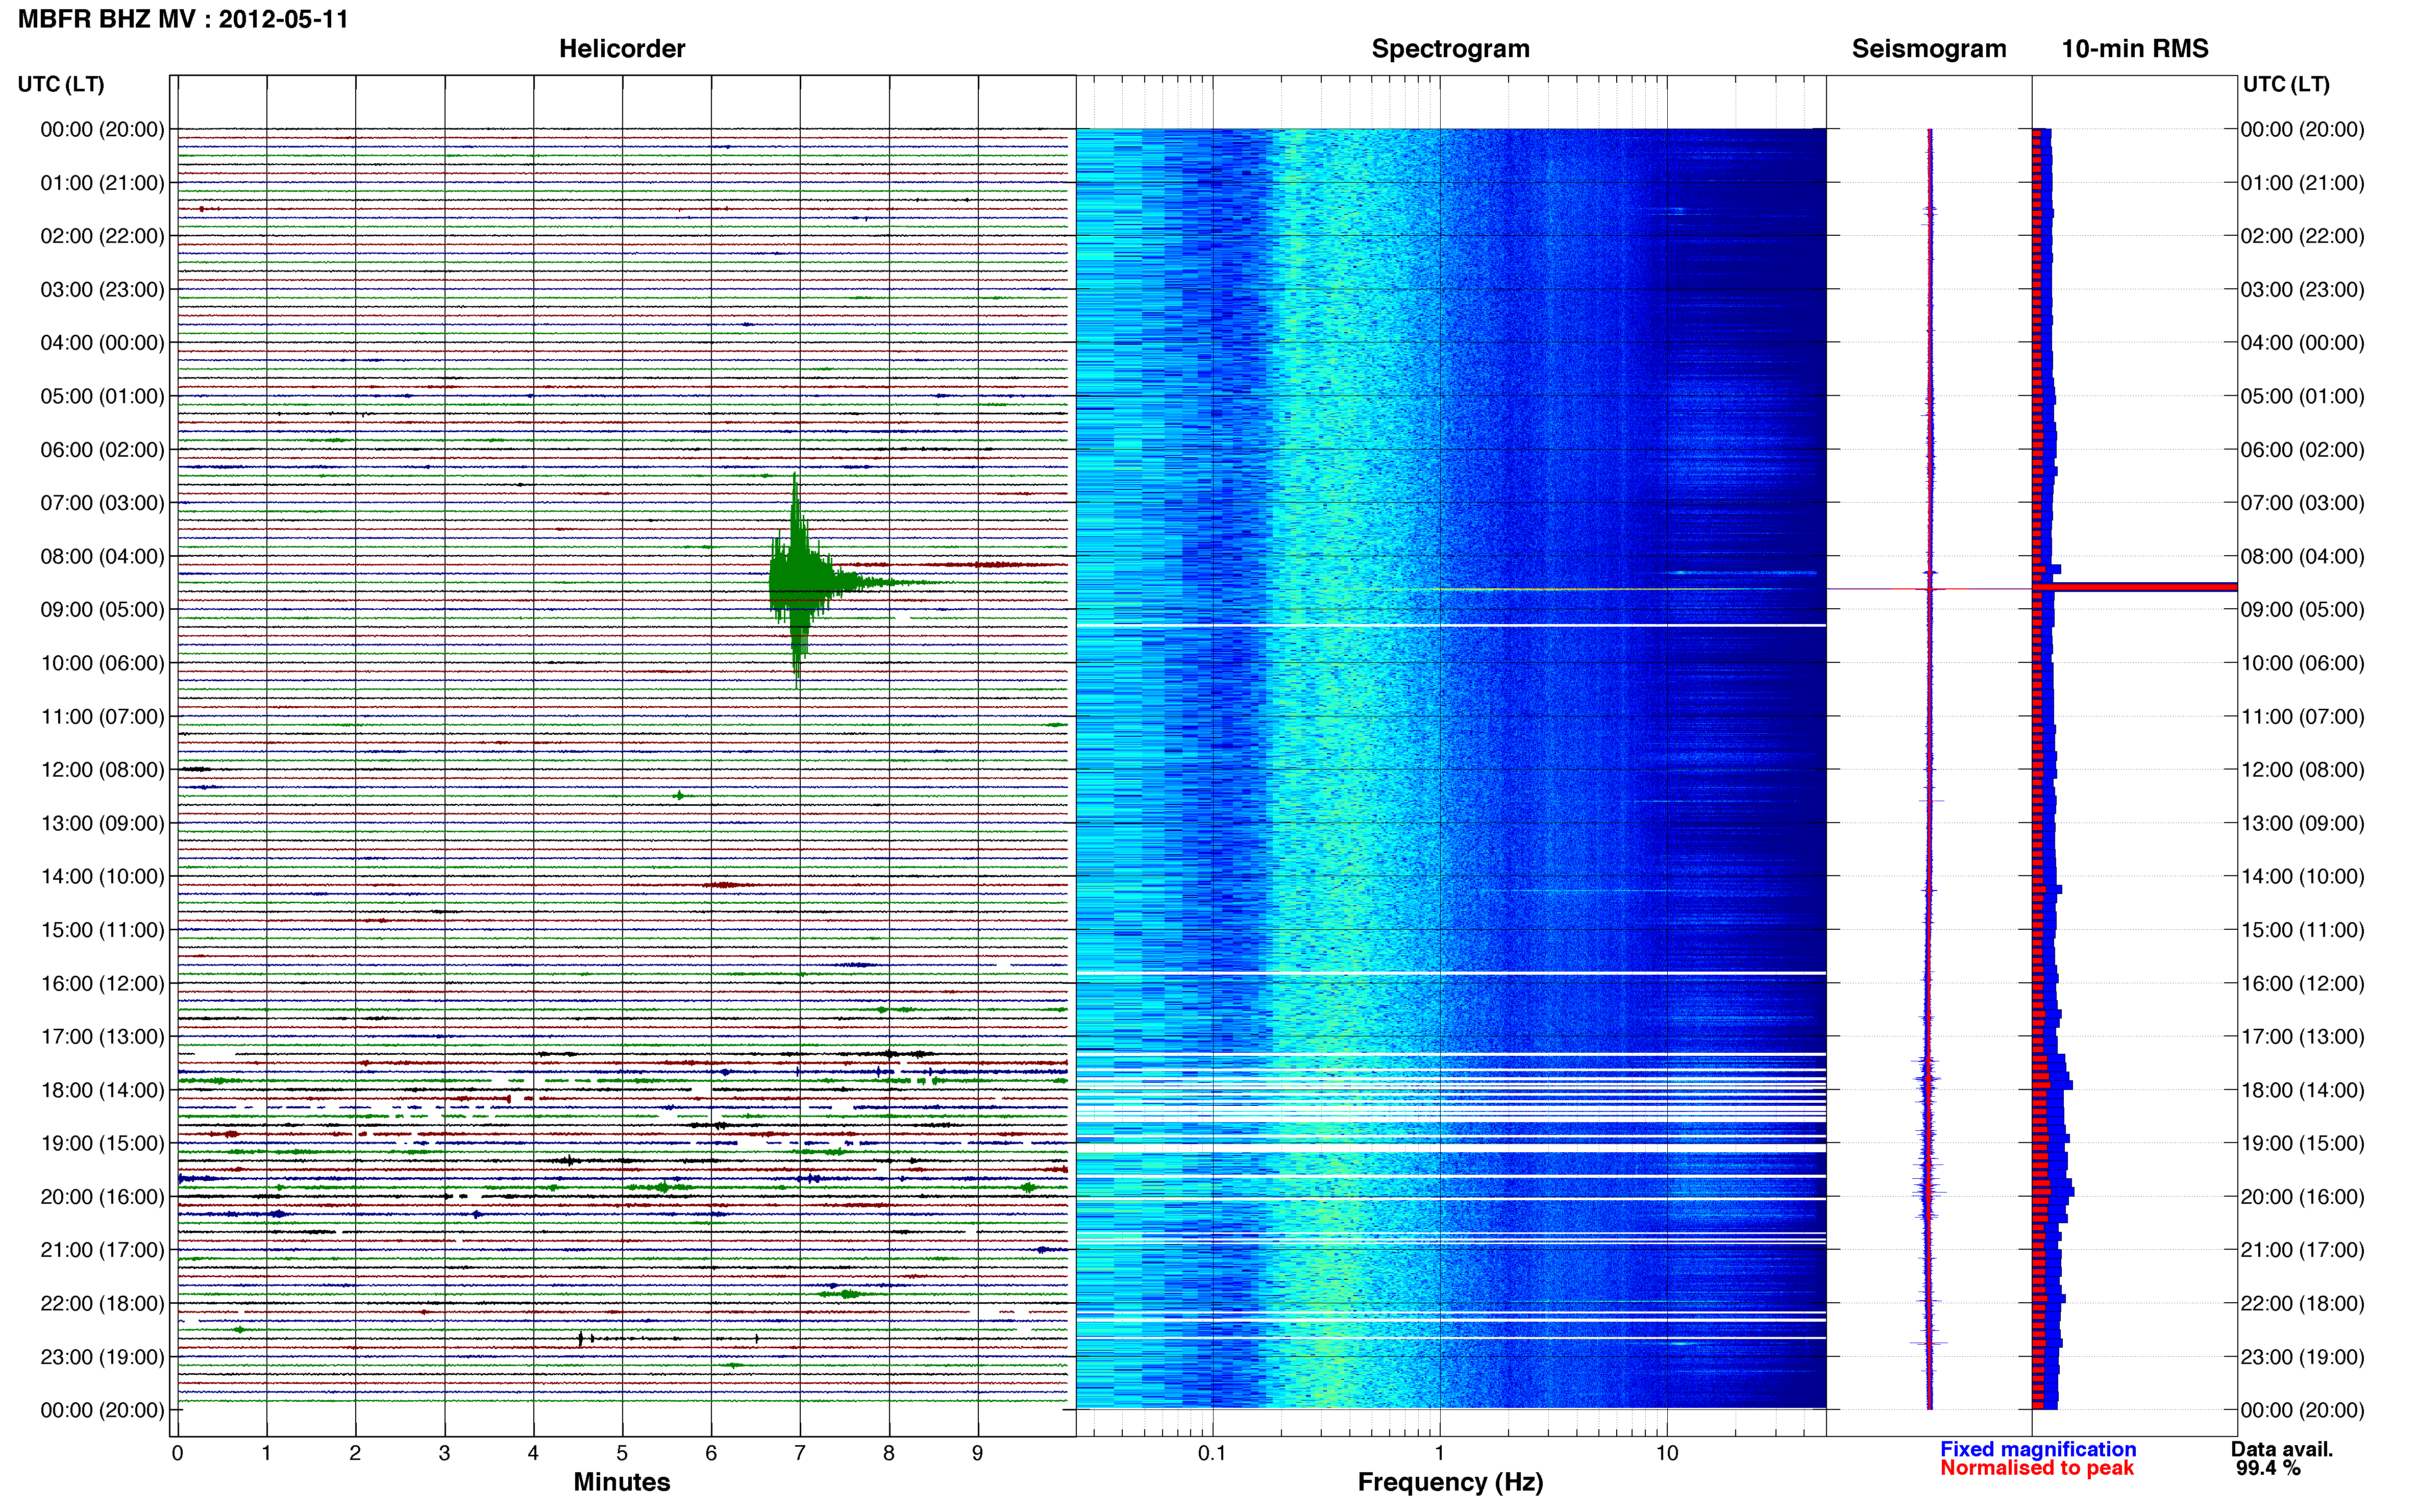The width and height of the screenshot is (2419, 1512).
Task: Click the longest red RMS bar near 08:30
Action: click(2135, 587)
